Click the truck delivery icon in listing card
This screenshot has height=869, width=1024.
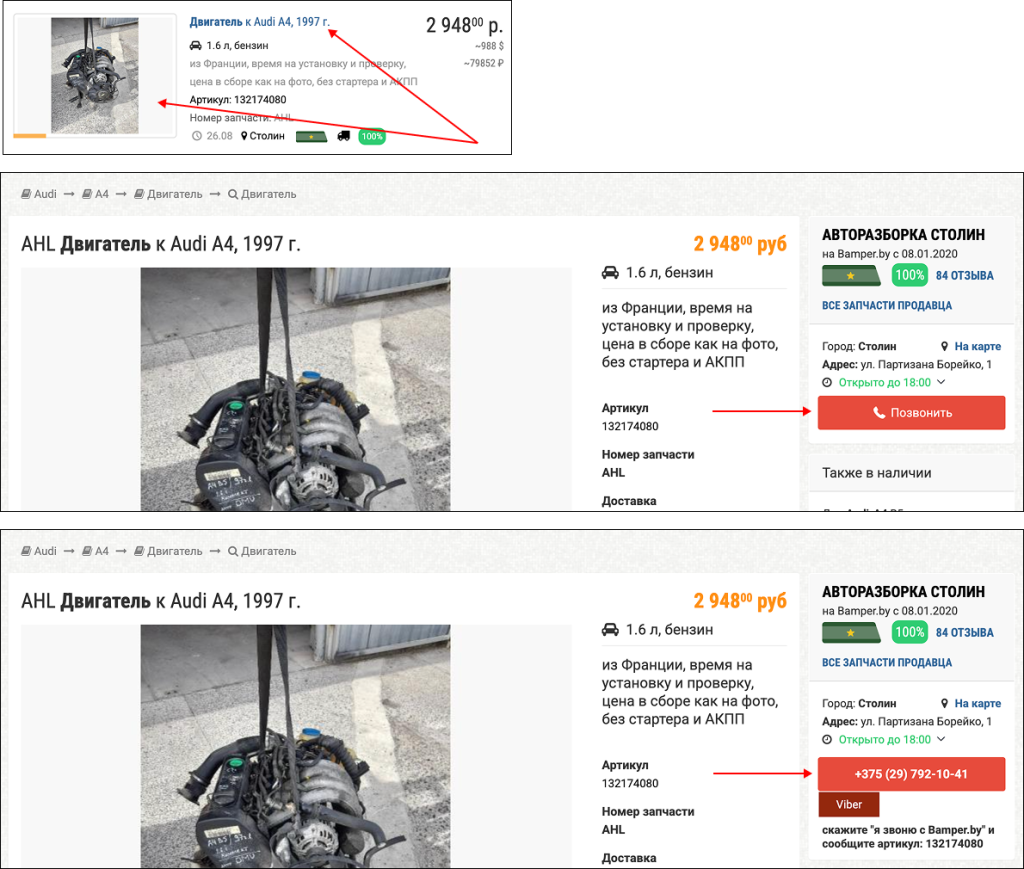pos(344,136)
